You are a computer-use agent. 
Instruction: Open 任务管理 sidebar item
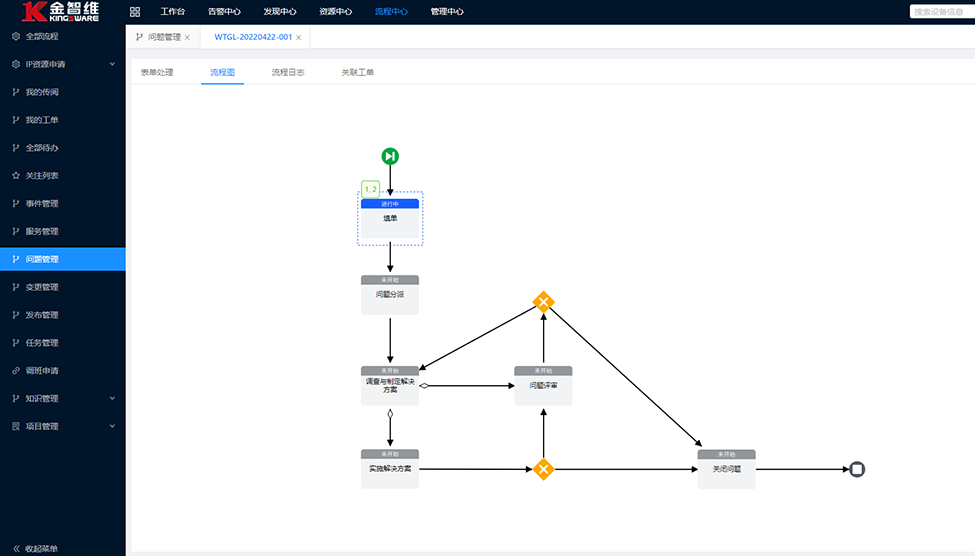click(63, 343)
